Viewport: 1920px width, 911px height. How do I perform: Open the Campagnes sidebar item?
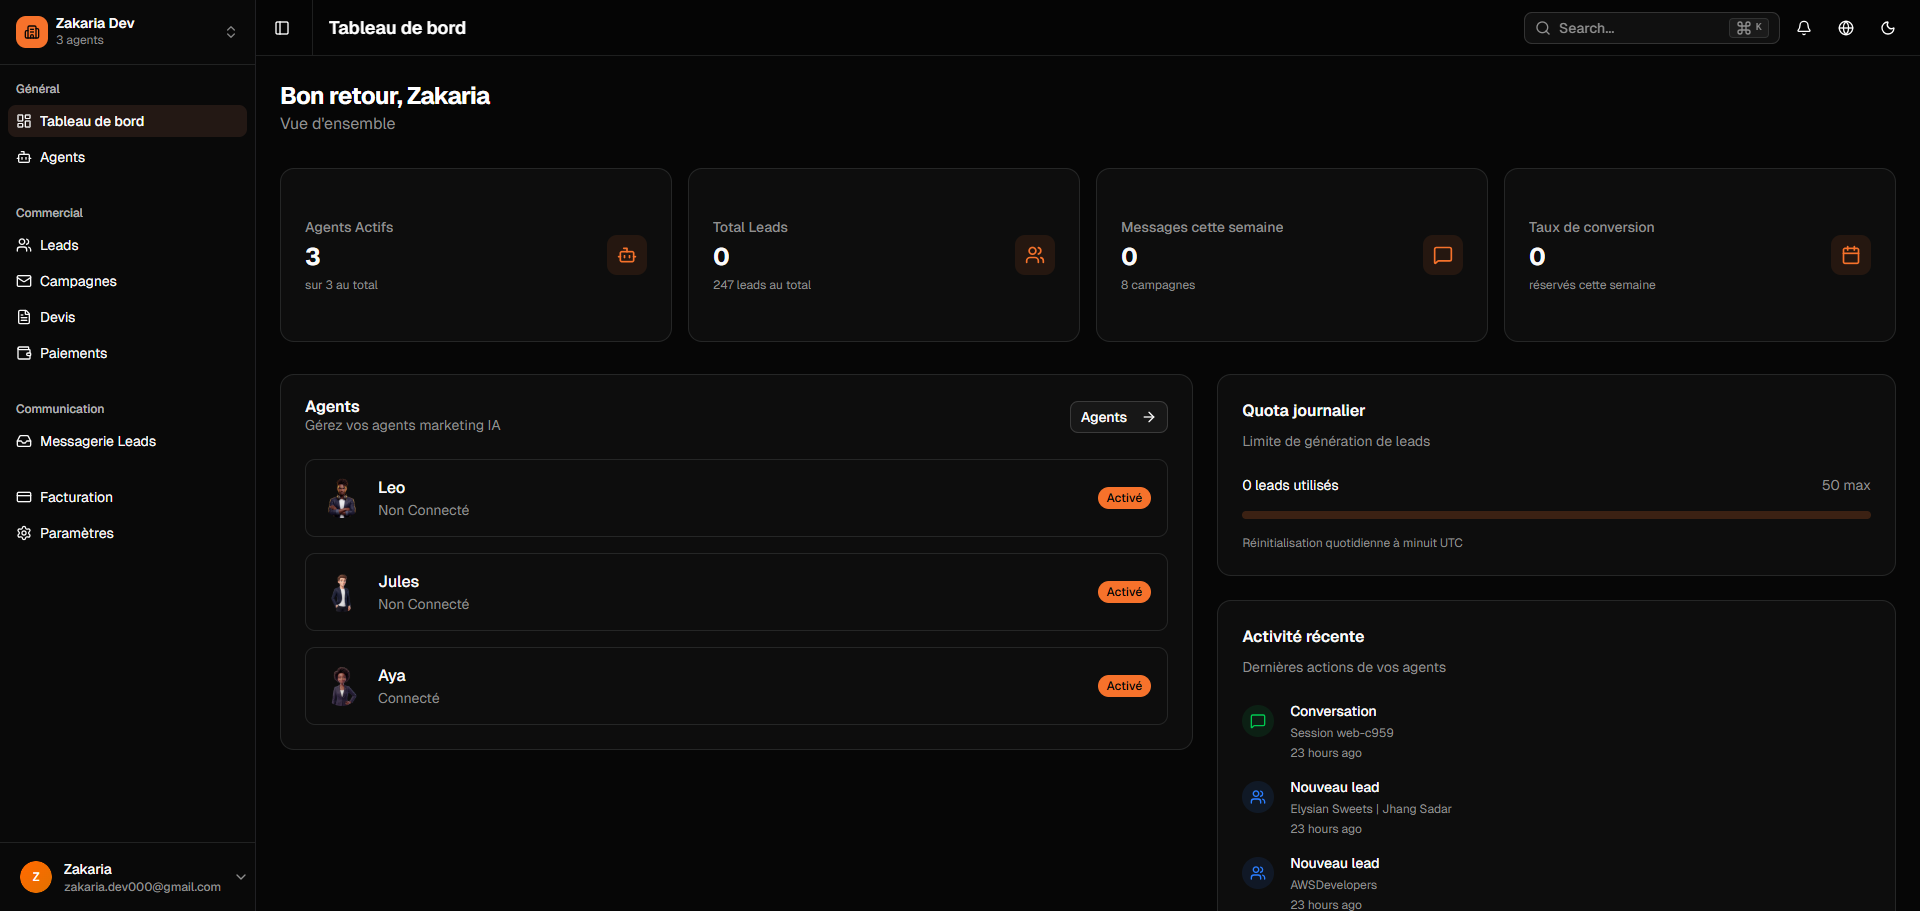pos(78,281)
